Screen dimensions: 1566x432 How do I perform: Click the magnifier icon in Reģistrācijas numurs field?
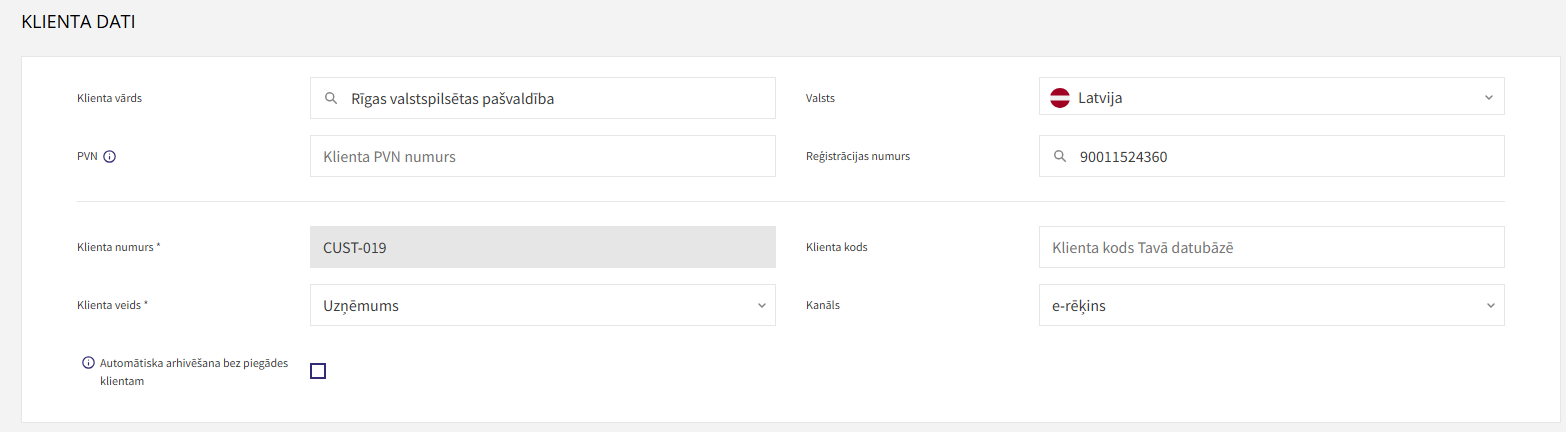[1060, 157]
